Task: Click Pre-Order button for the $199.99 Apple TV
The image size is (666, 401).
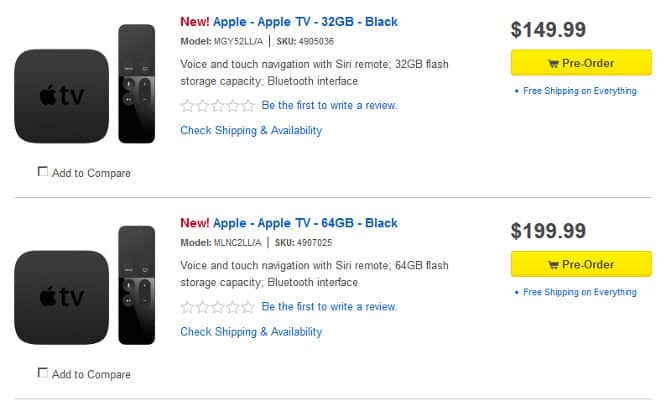Action: point(573,264)
